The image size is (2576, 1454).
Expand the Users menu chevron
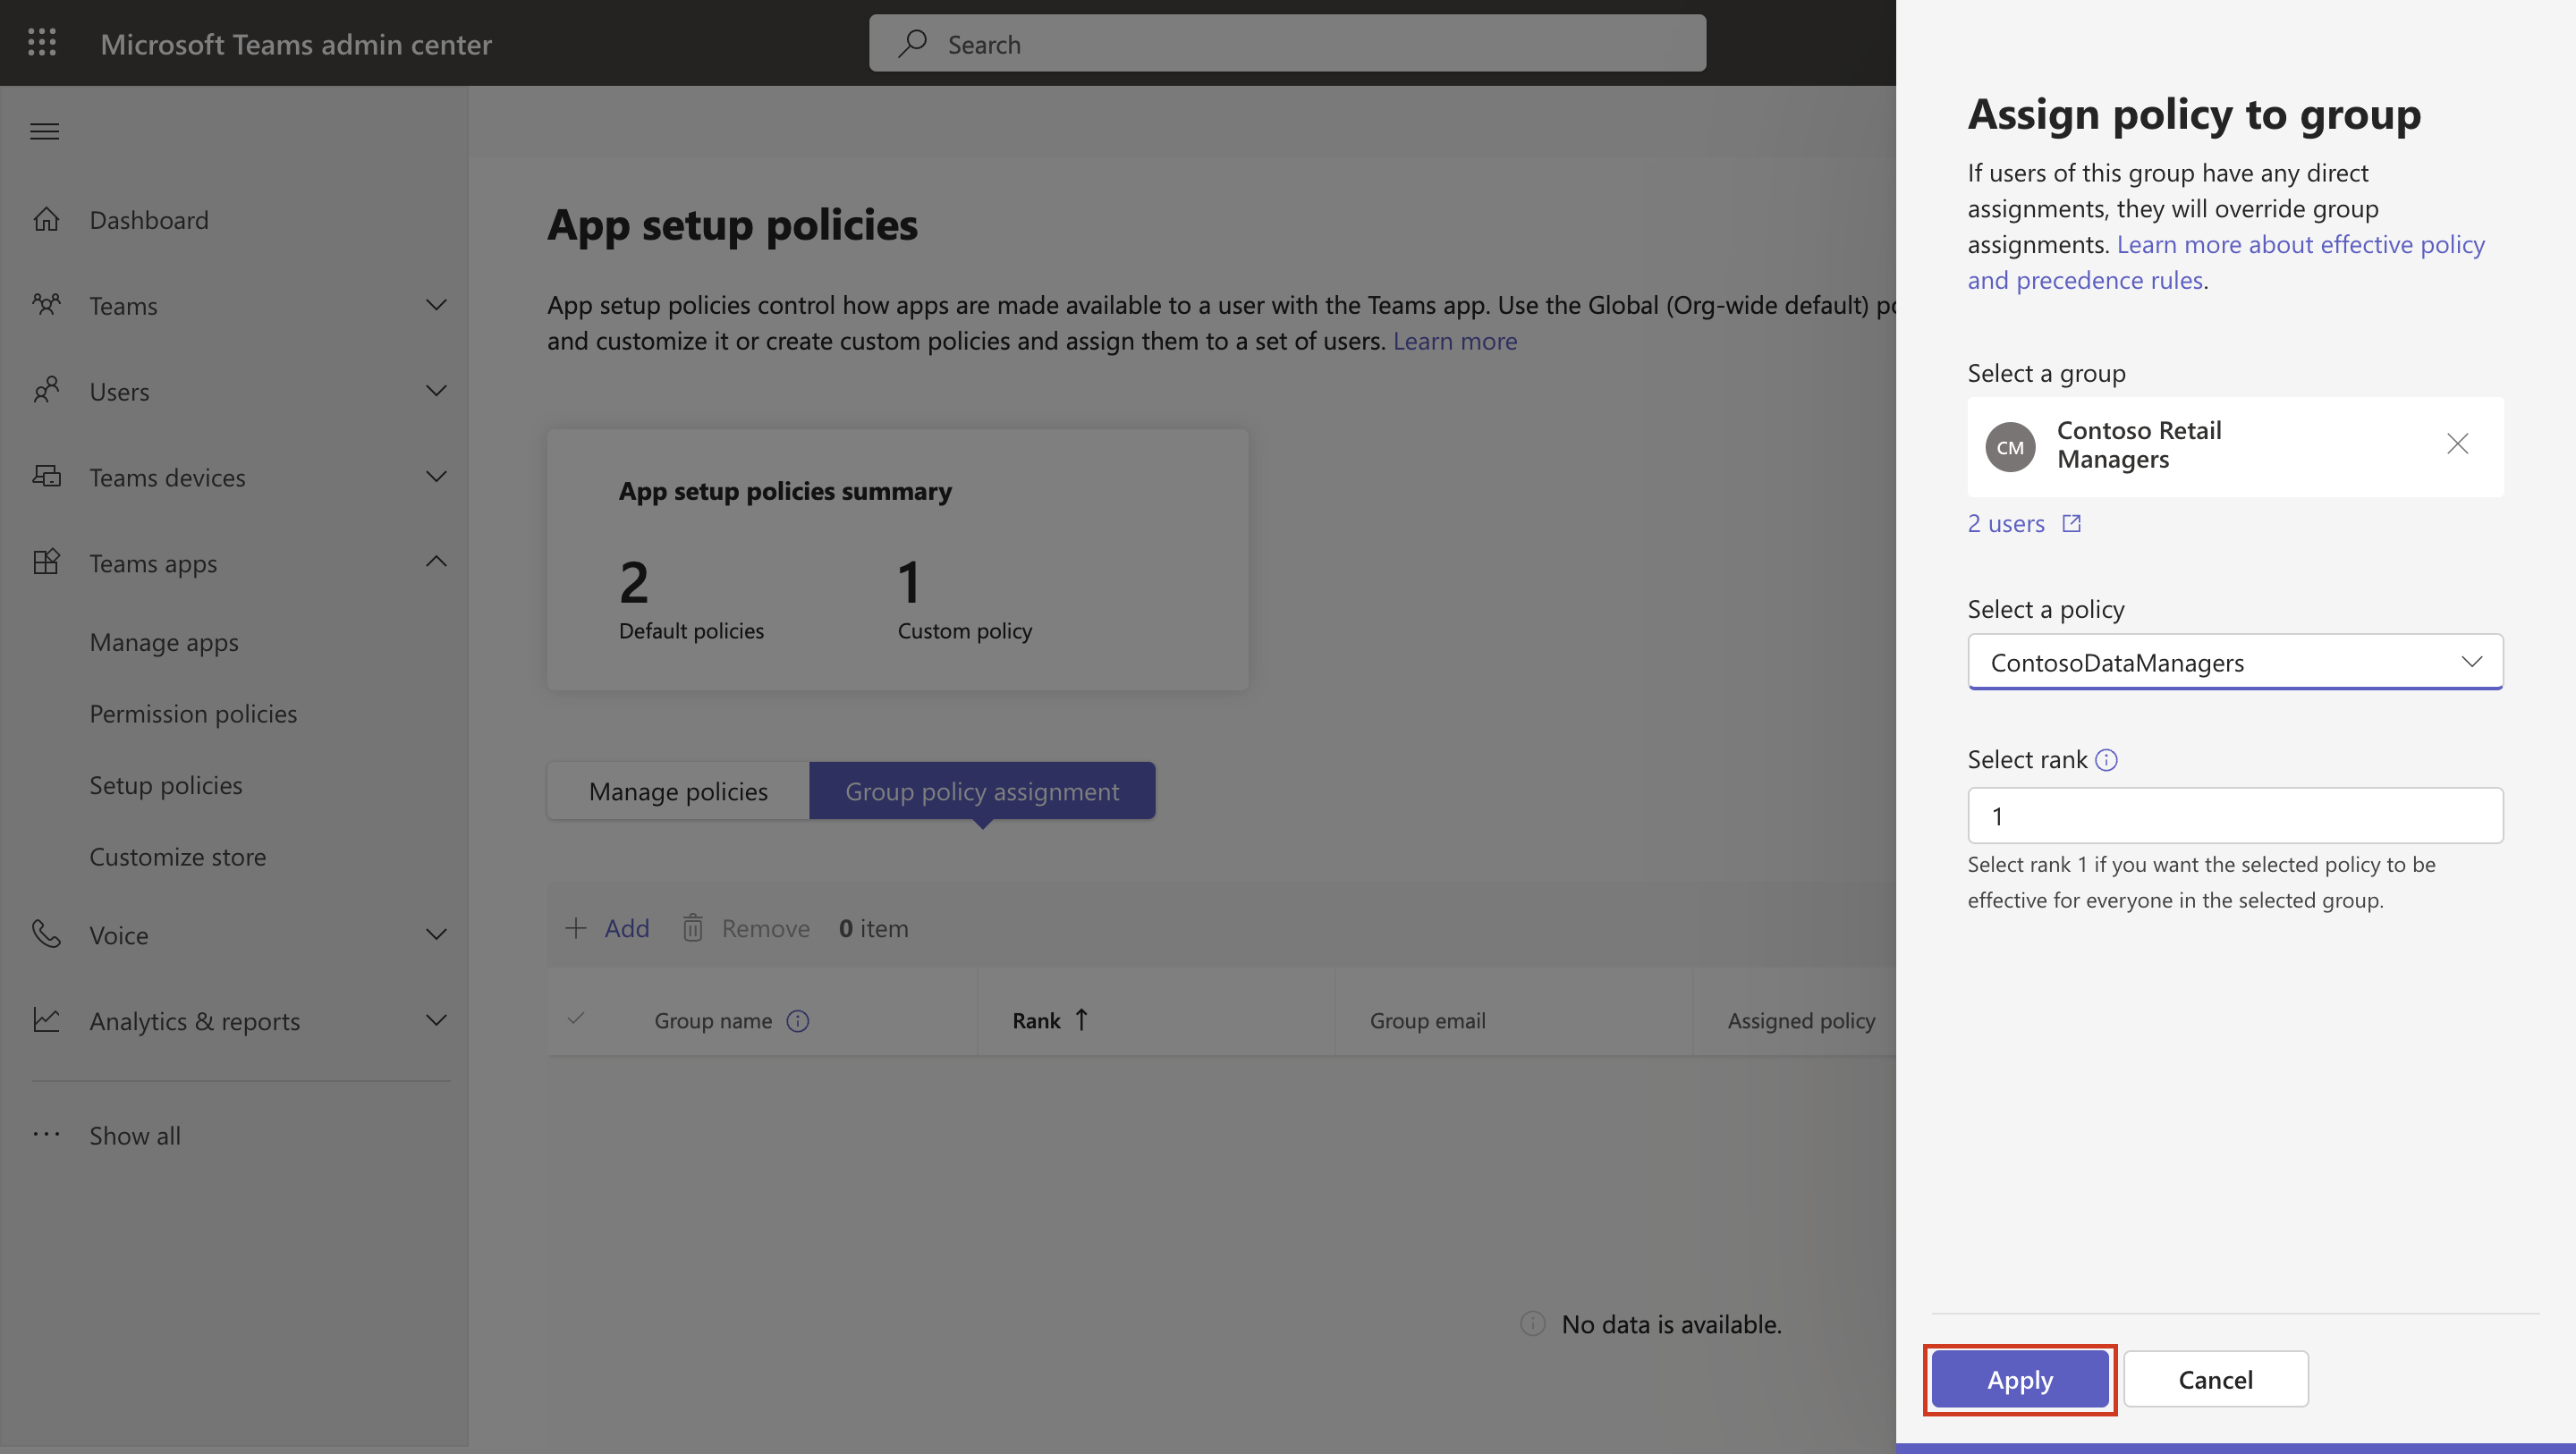(436, 391)
